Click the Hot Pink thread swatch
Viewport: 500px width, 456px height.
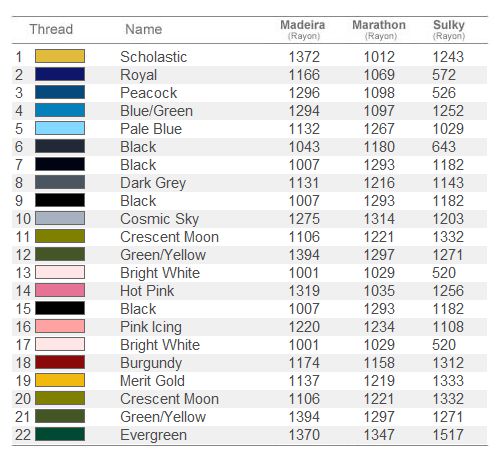click(x=60, y=290)
